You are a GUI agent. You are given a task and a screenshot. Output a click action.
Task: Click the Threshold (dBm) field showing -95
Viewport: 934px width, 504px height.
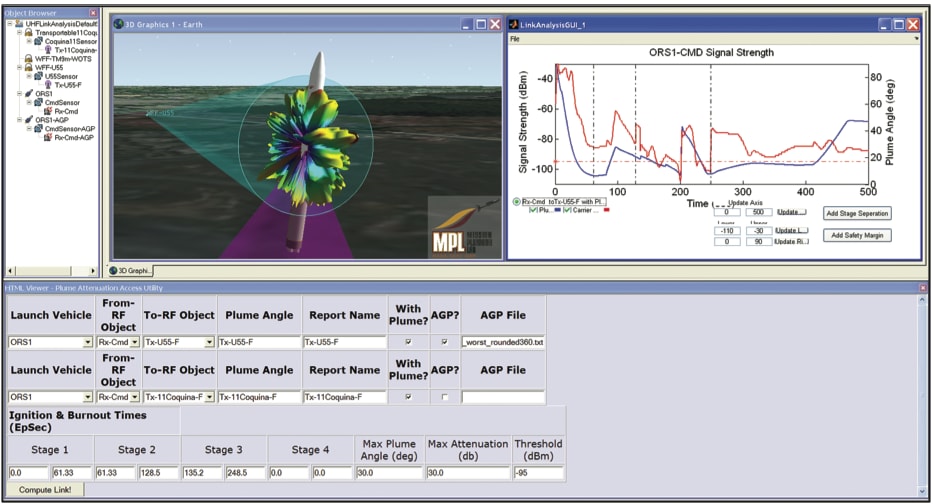click(x=538, y=472)
